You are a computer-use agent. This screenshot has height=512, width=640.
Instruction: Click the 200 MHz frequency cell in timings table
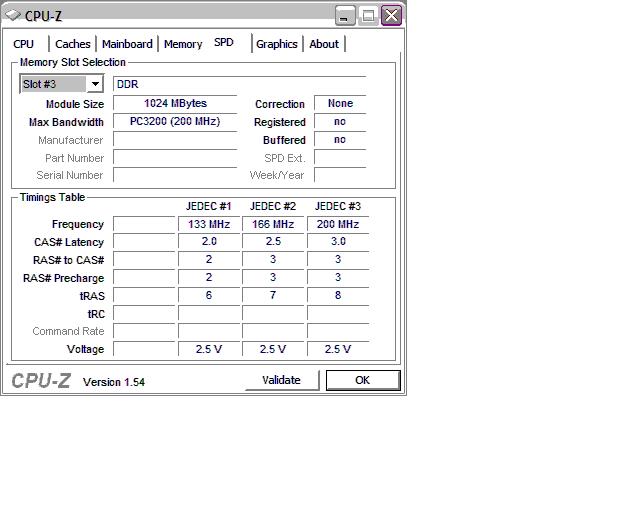338,224
